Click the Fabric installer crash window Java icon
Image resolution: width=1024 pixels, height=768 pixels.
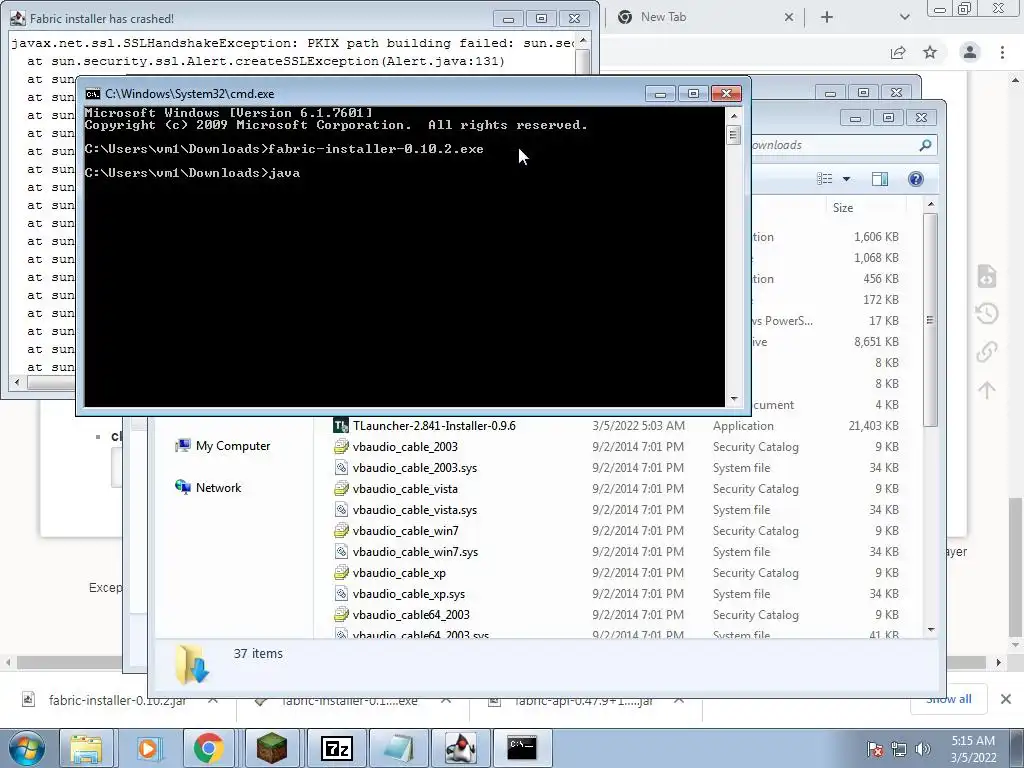[x=18, y=18]
